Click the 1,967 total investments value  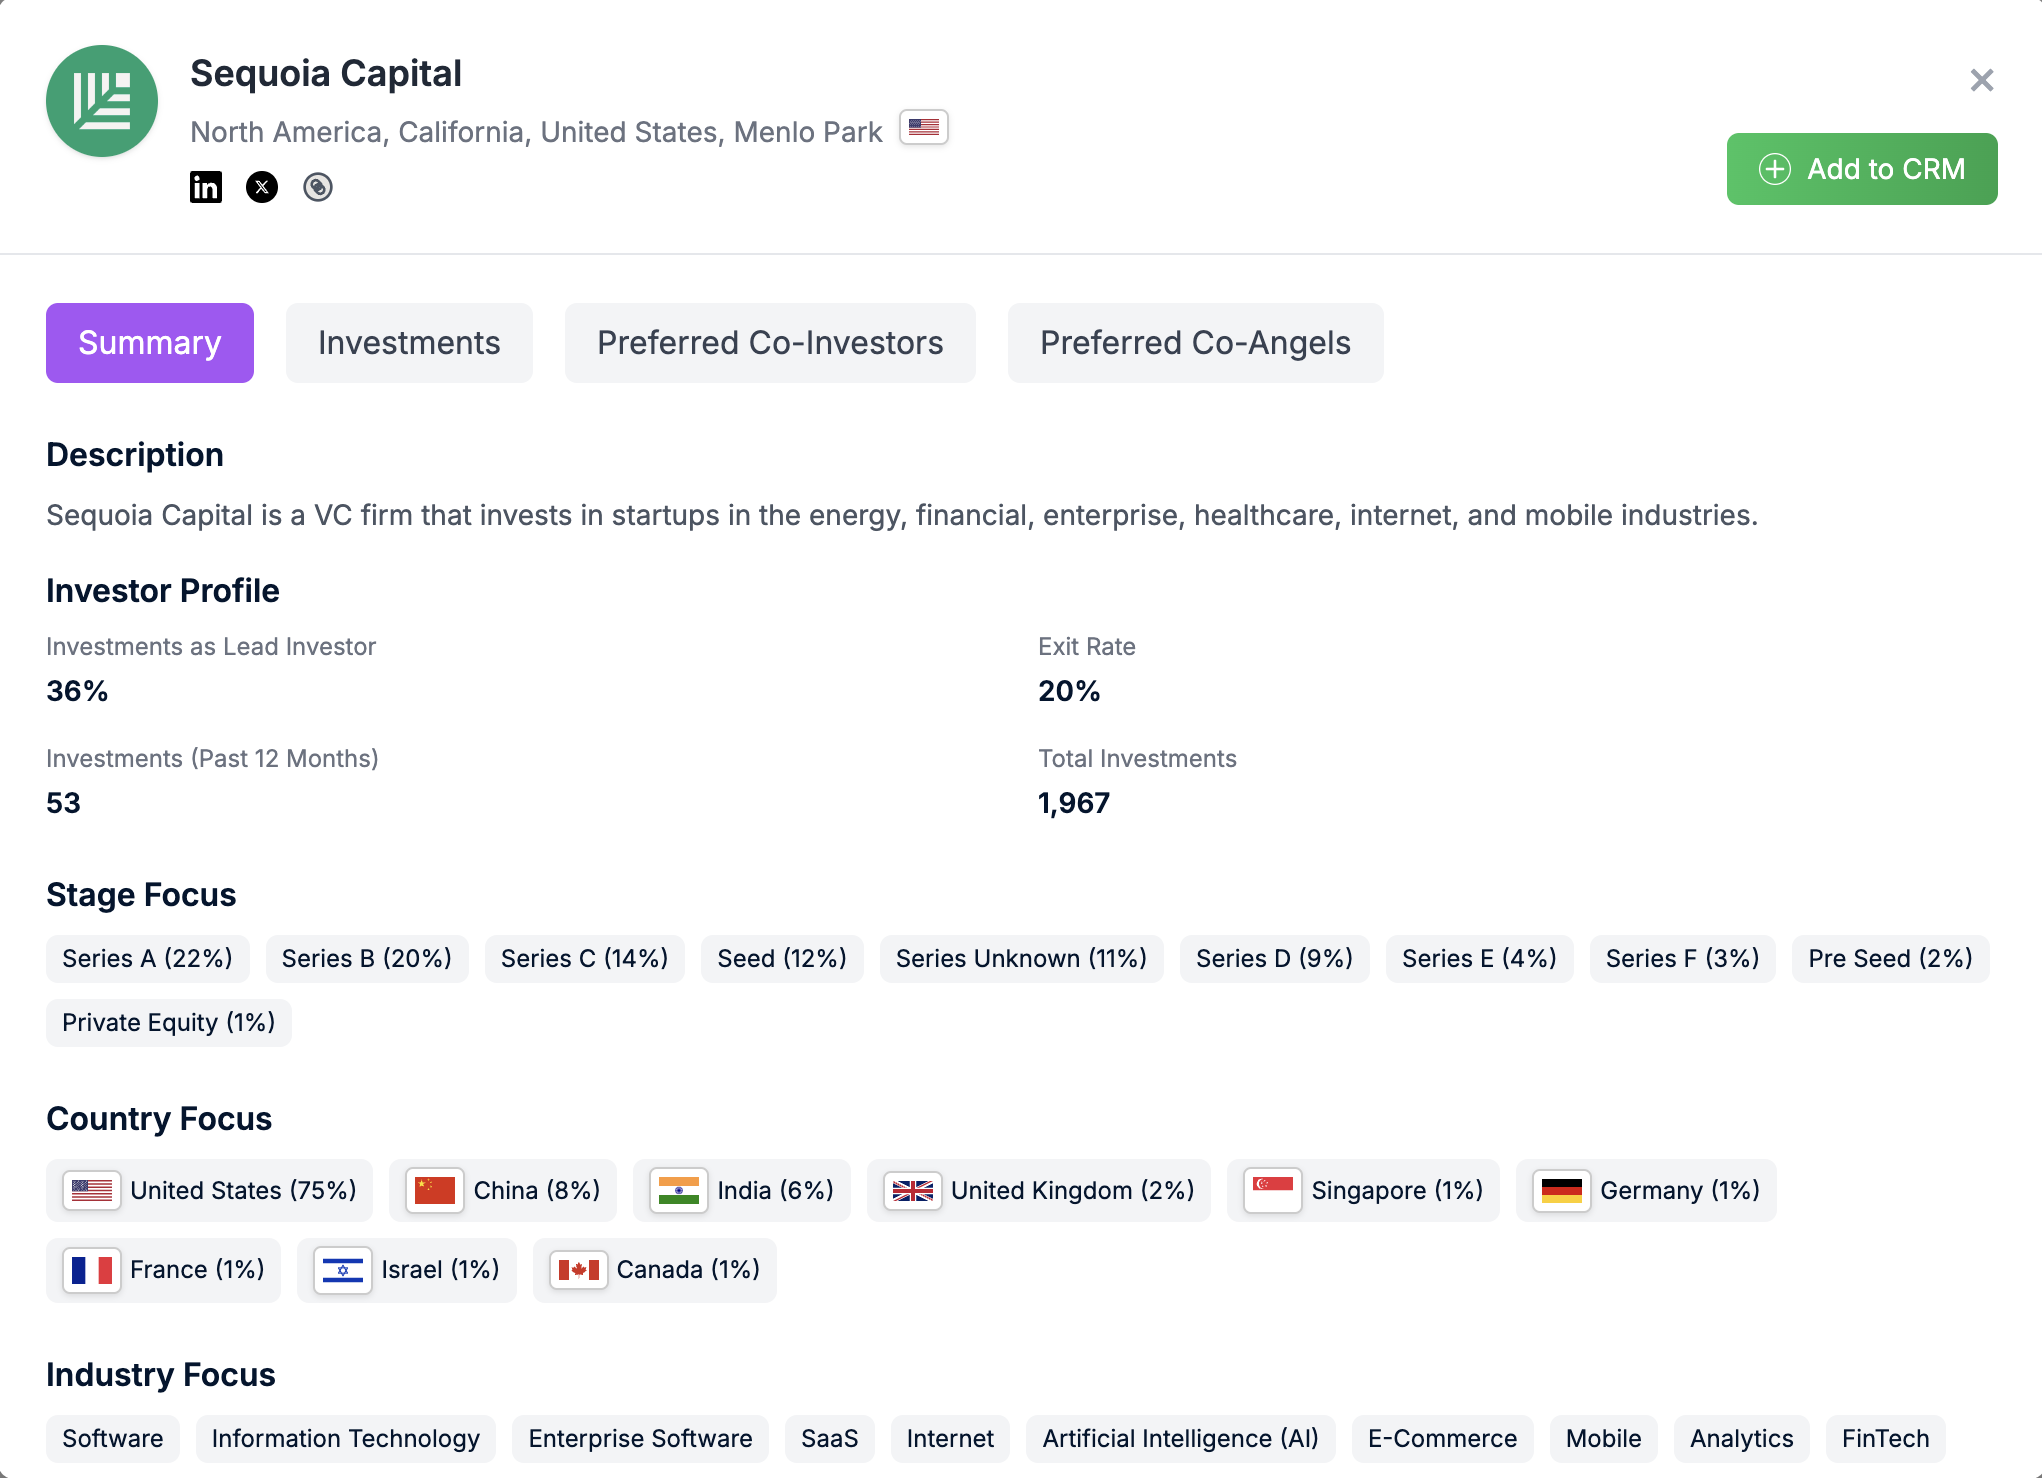pyautogui.click(x=1074, y=803)
